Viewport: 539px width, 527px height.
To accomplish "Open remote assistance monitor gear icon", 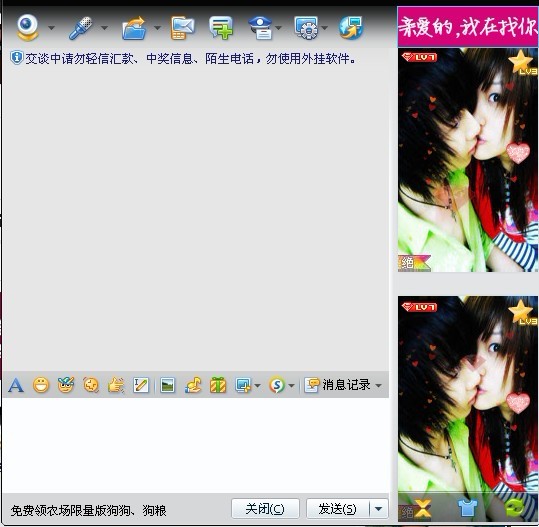I will tap(306, 28).
